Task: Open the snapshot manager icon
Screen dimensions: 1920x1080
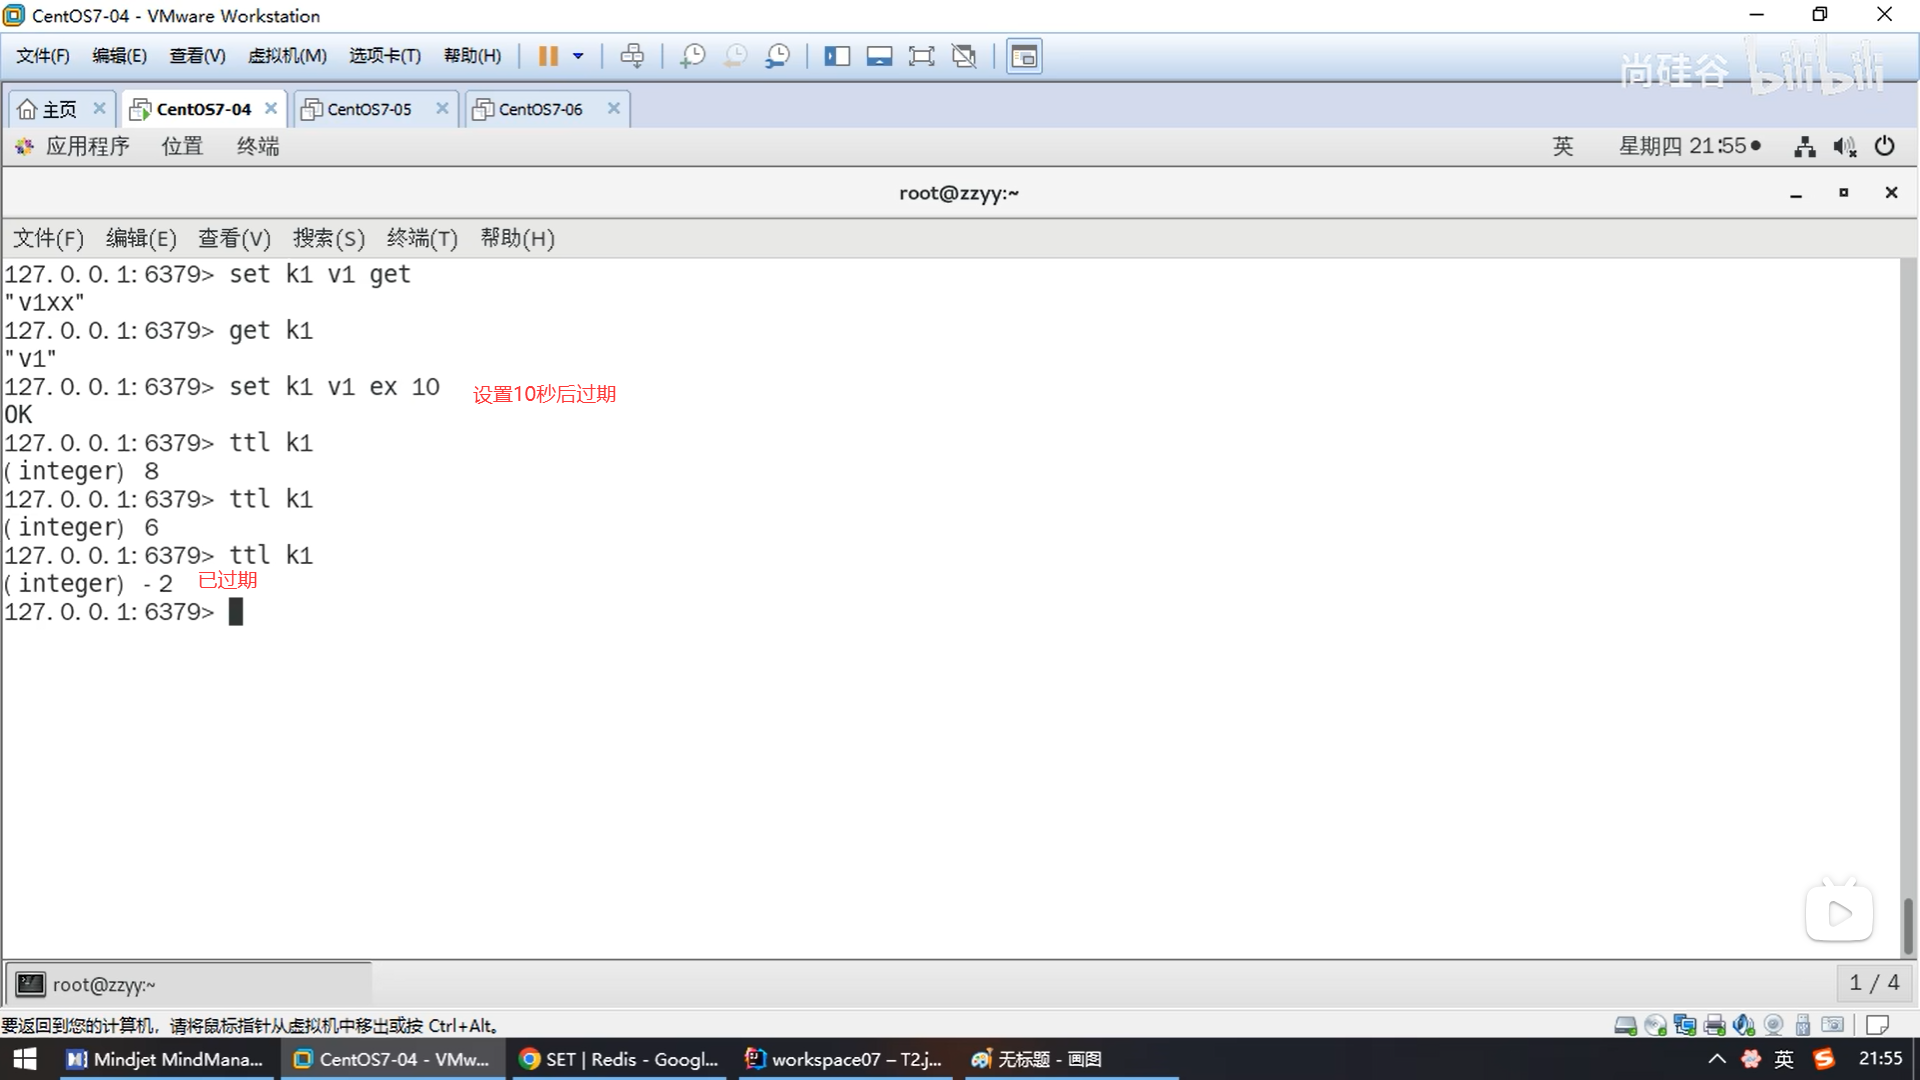Action: pyautogui.click(x=777, y=56)
